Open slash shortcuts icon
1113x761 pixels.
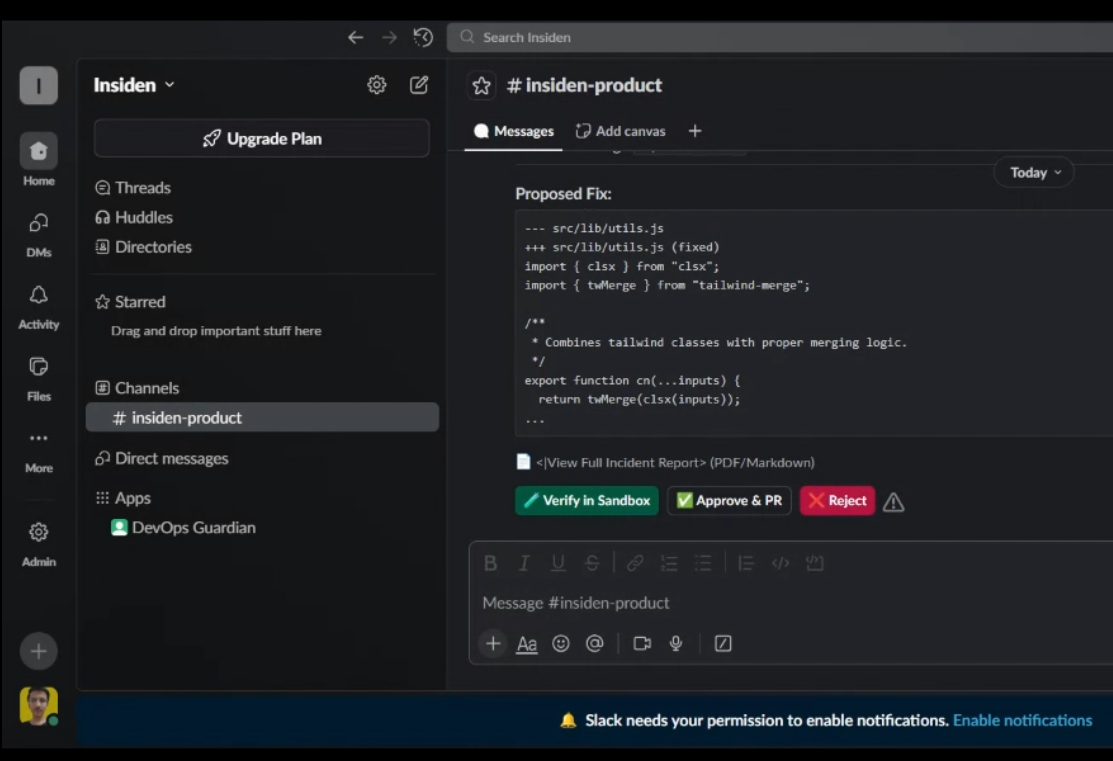723,643
